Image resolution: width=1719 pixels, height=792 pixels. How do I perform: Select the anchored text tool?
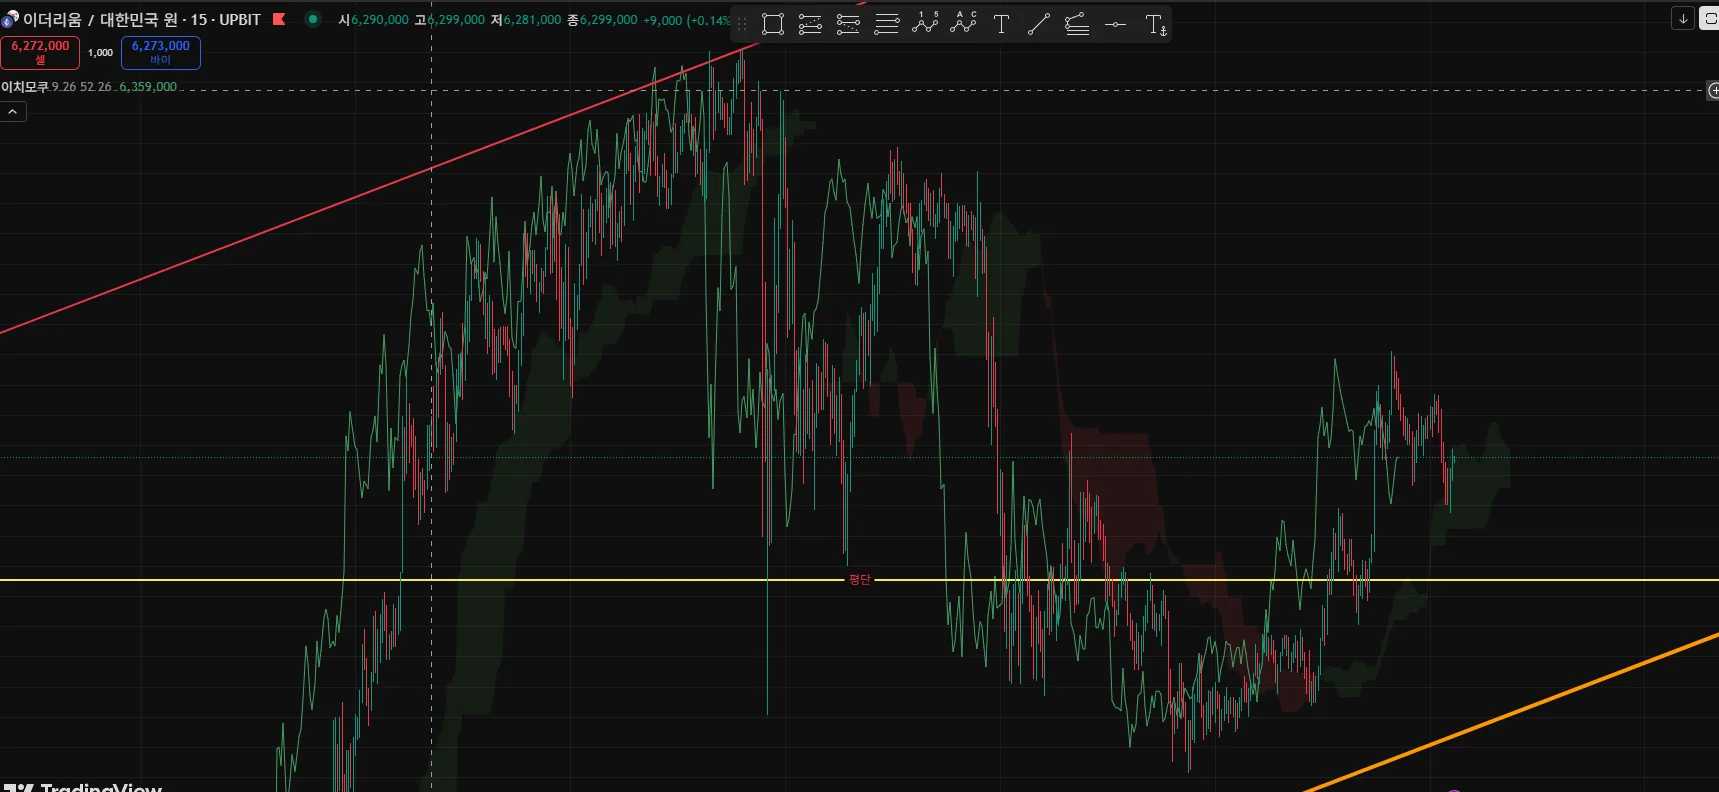point(1155,24)
